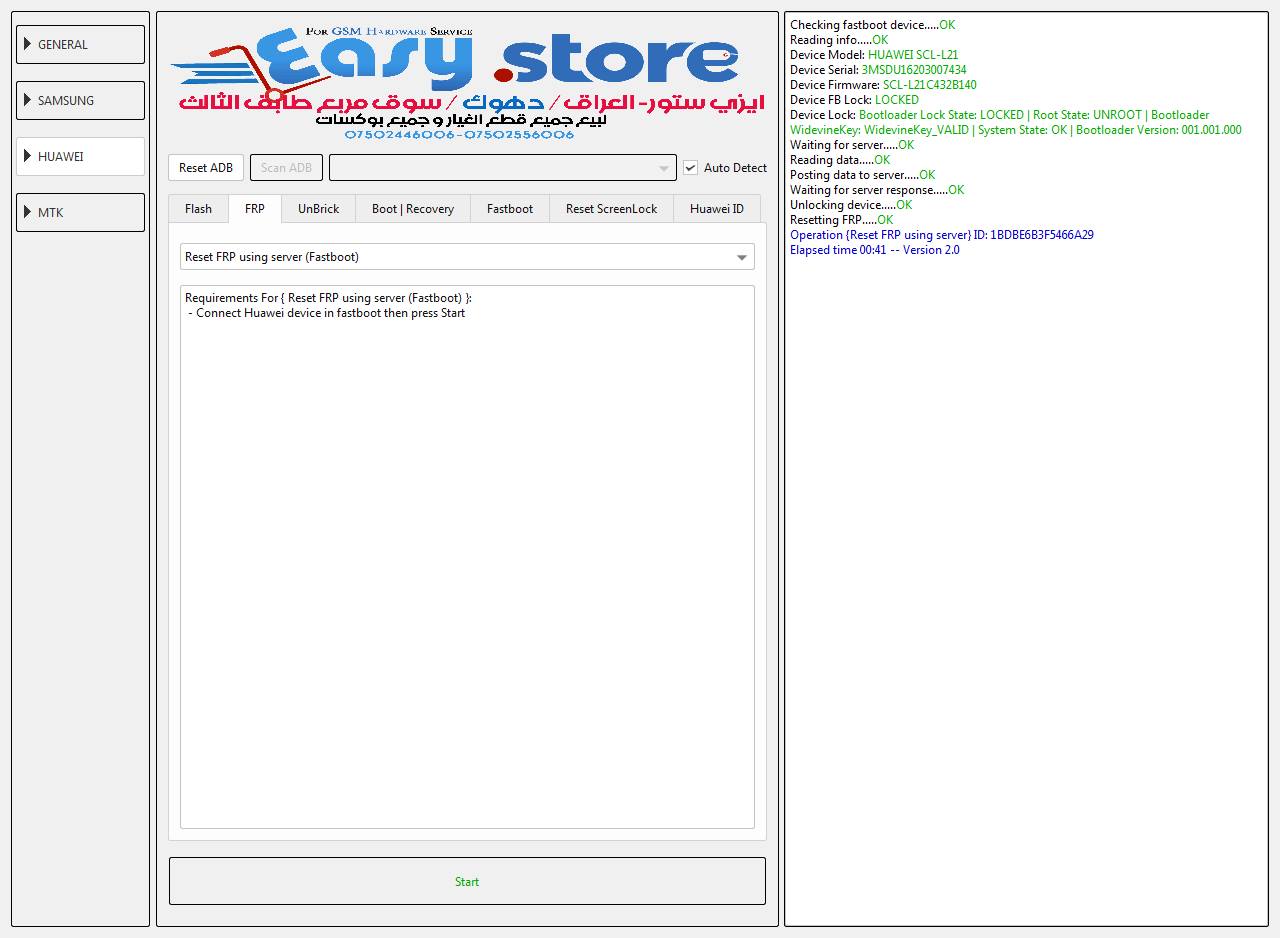Click the Elapsed time 00:41 line
The image size is (1280, 938).
tap(875, 250)
